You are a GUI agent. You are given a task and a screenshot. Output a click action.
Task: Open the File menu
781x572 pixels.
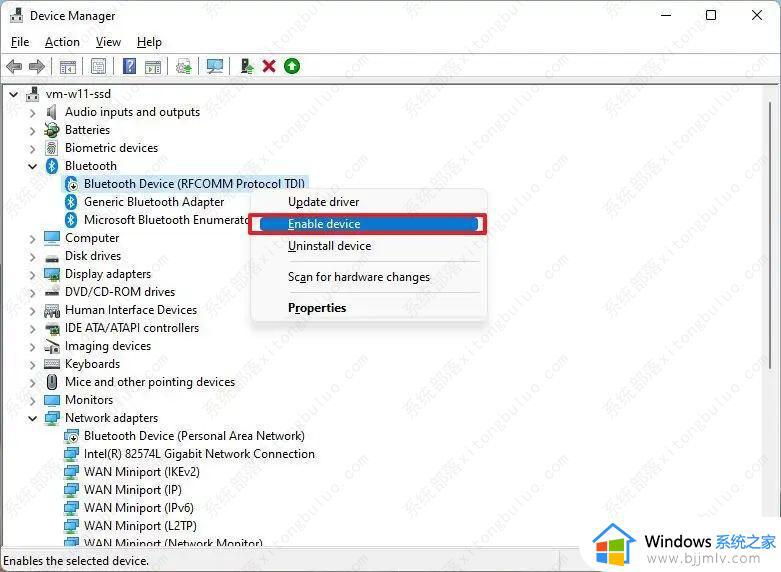tap(20, 42)
